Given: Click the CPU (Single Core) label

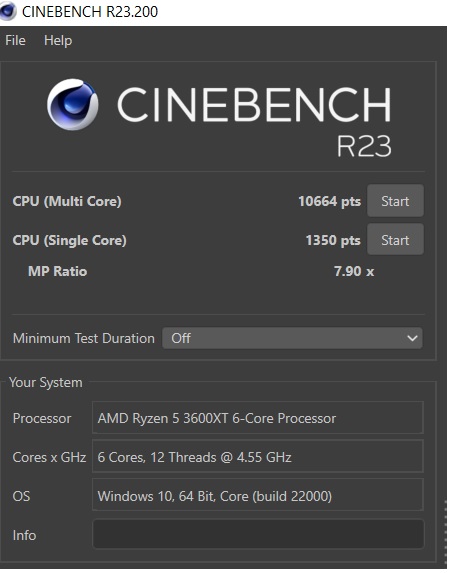Looking at the screenshot, I should click(x=69, y=240).
